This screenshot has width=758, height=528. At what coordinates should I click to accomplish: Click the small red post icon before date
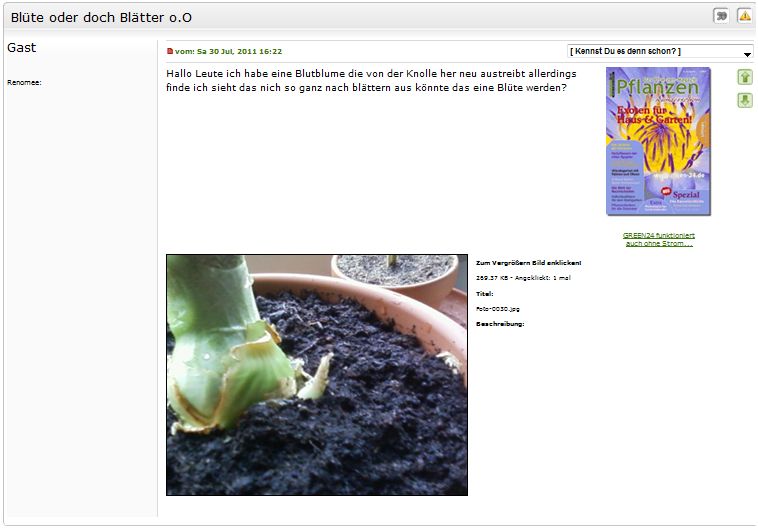pyautogui.click(x=170, y=51)
